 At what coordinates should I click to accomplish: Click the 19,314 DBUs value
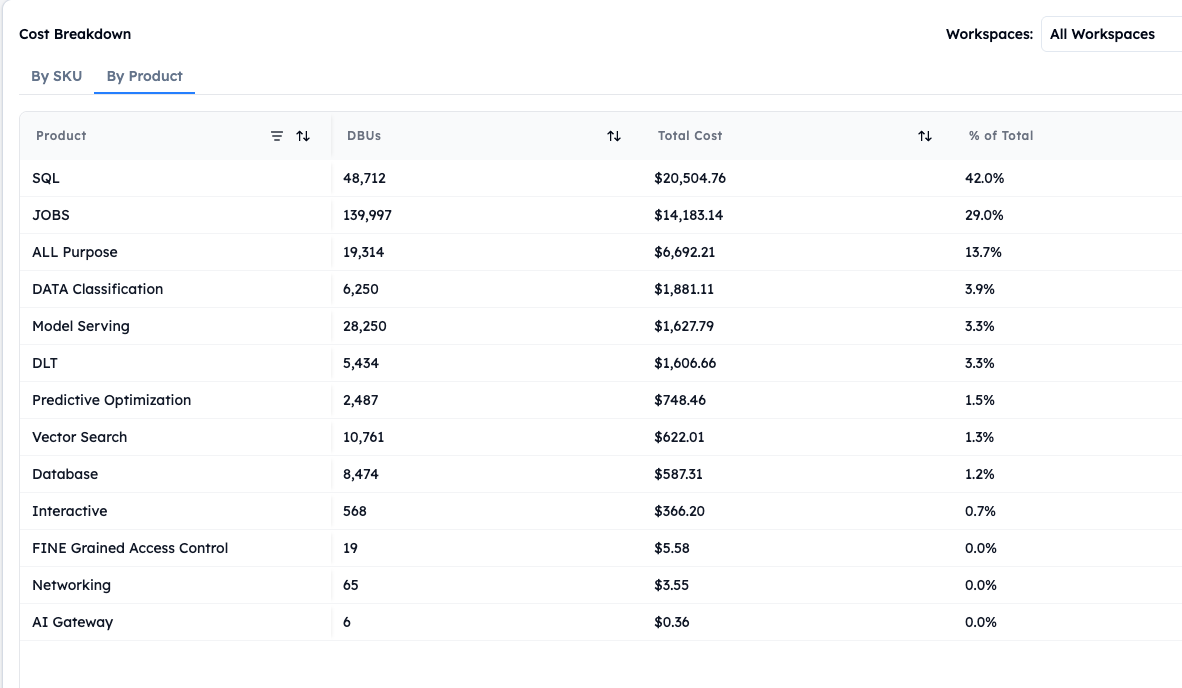point(363,252)
